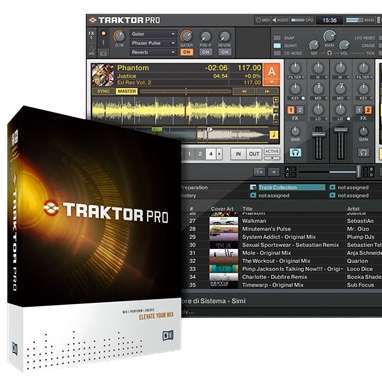Image resolution: width=382 pixels, height=382 pixels.
Task: Click the loop size forward arrow
Action: 219,154
